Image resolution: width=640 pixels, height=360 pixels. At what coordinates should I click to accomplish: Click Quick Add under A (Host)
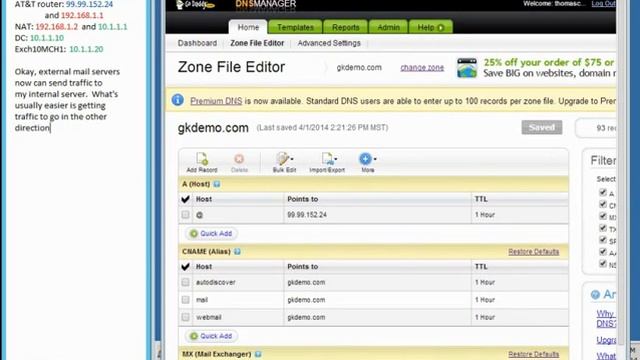tap(211, 233)
